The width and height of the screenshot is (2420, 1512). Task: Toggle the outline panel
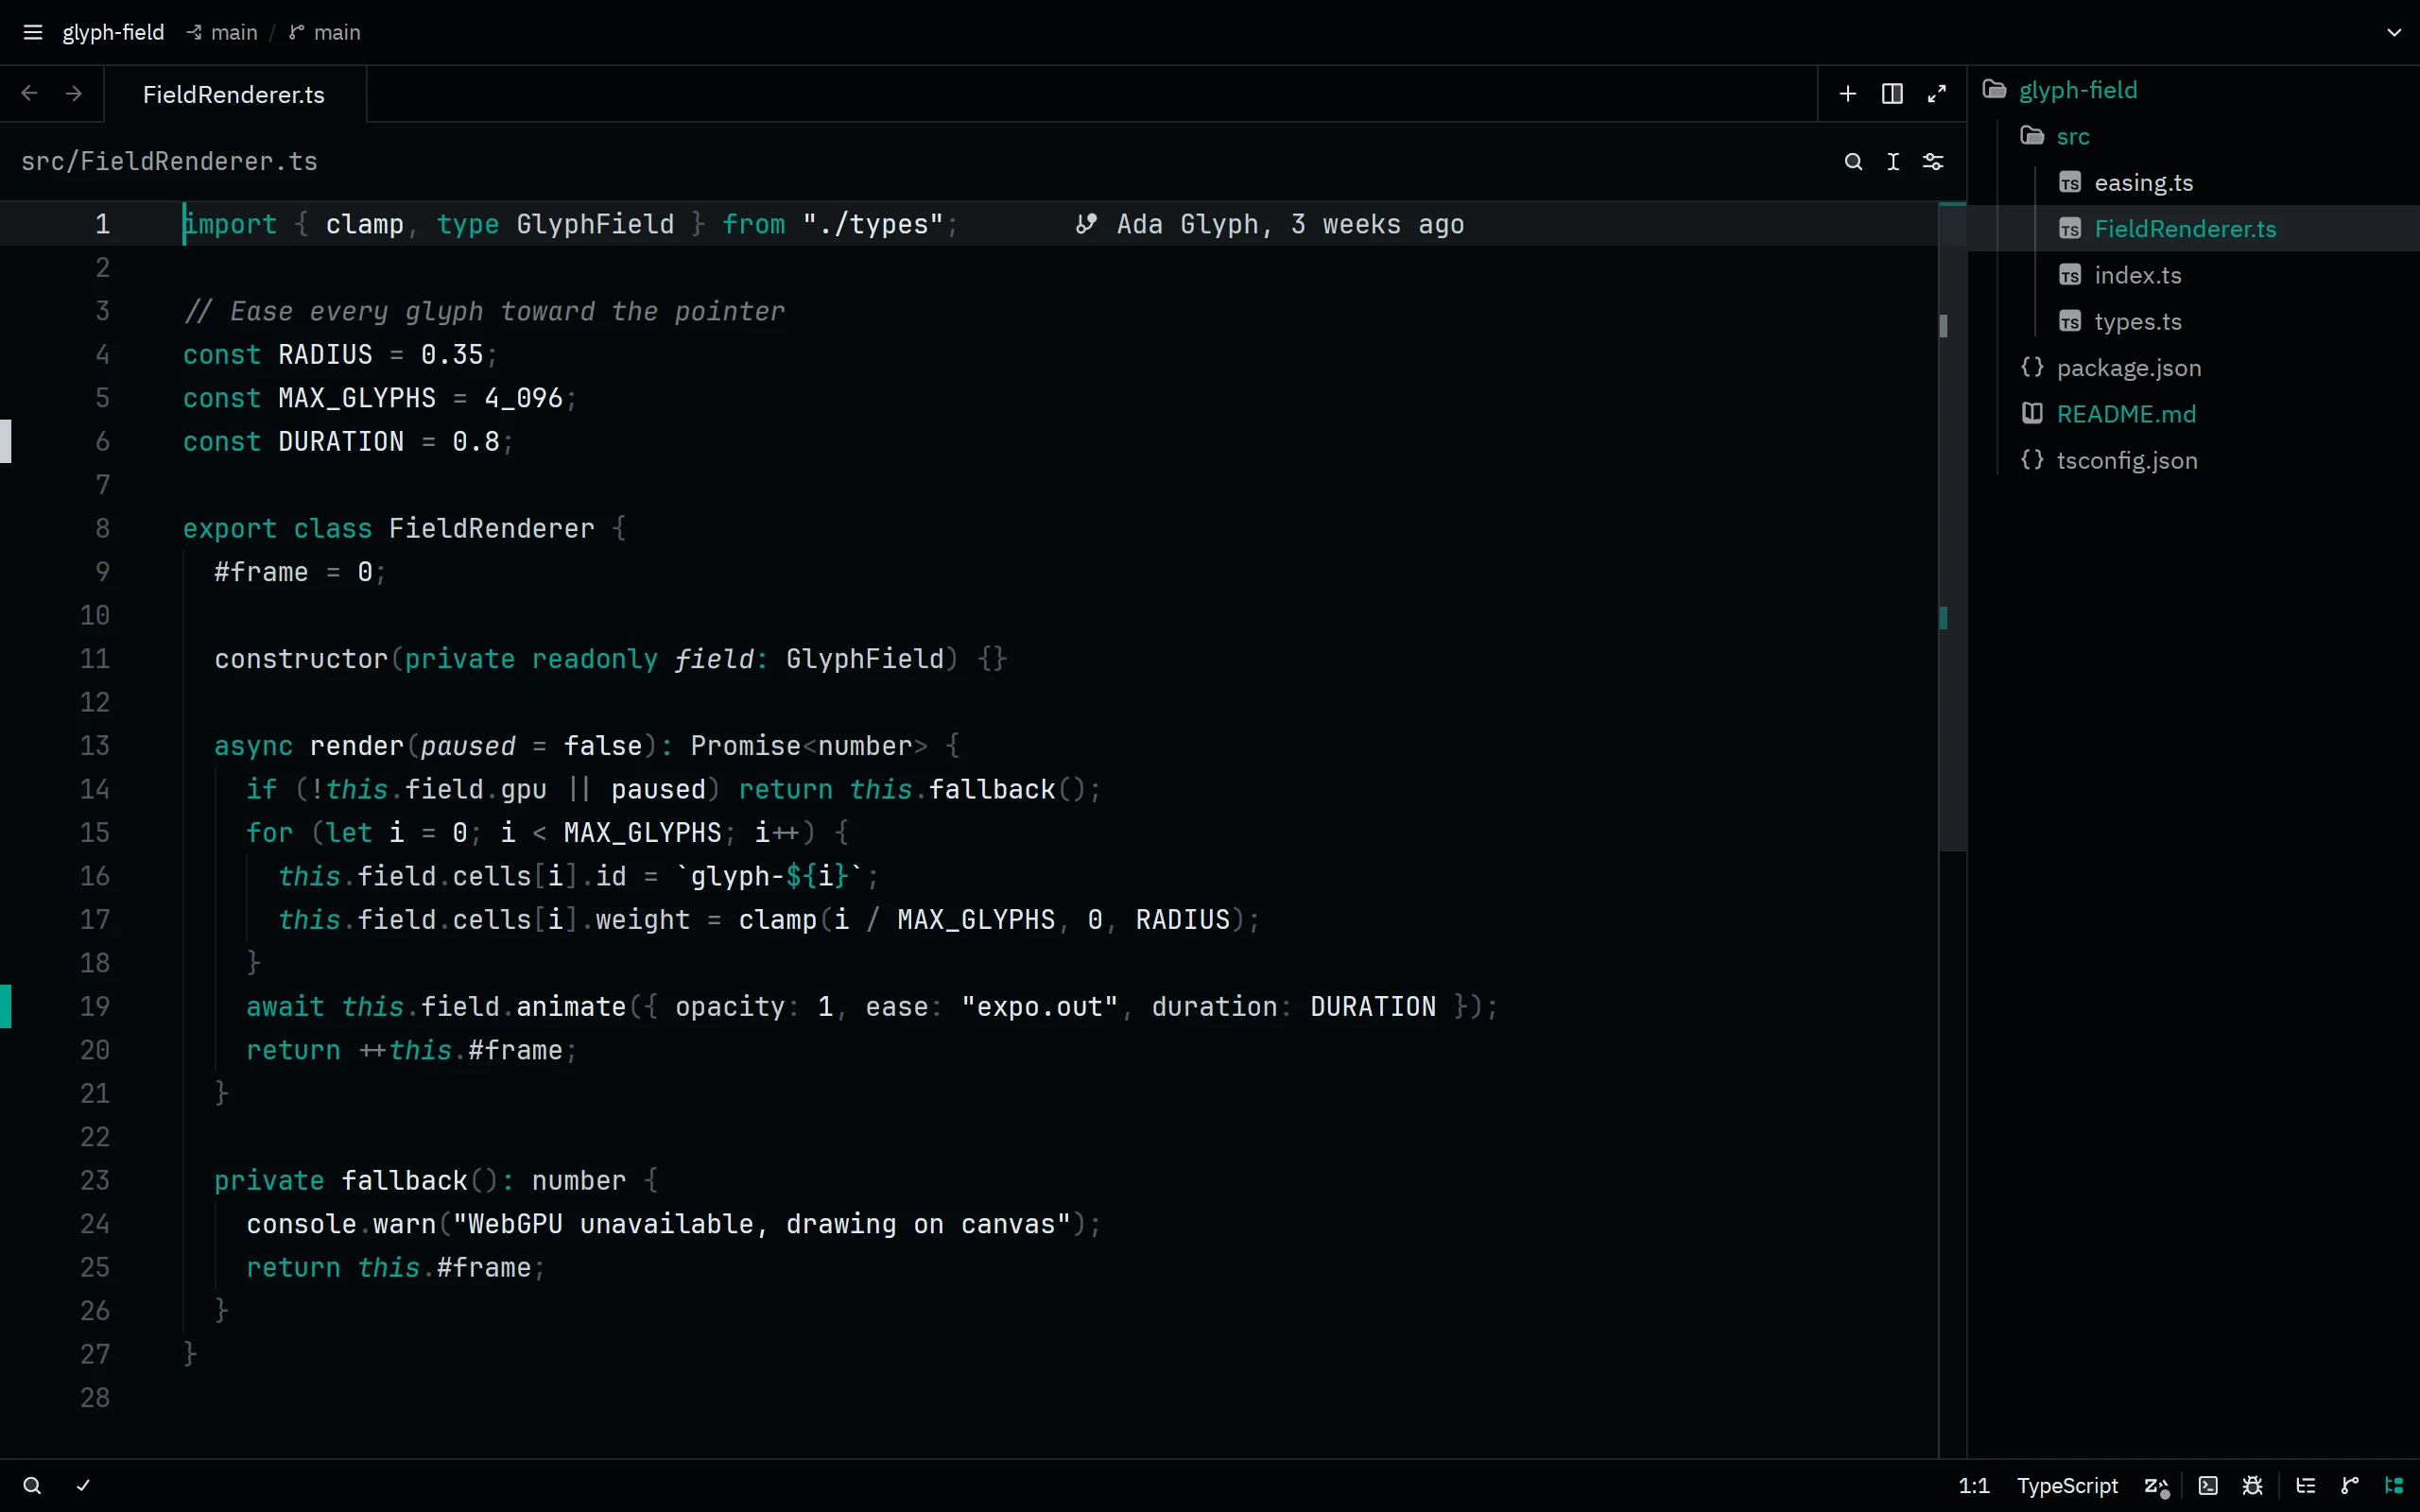point(2306,1485)
